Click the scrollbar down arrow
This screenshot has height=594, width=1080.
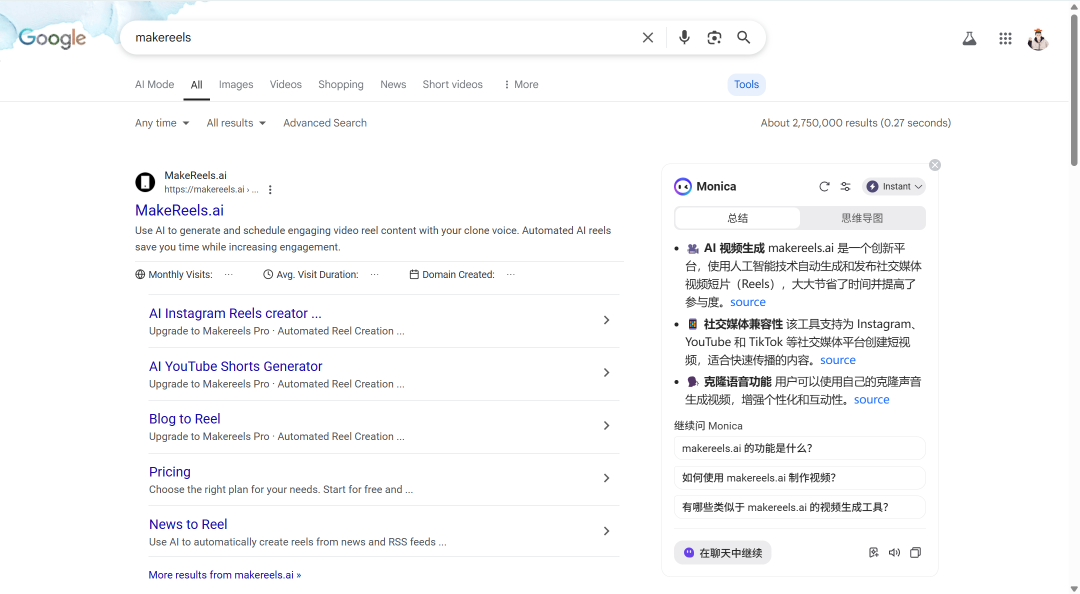click(x=1074, y=588)
